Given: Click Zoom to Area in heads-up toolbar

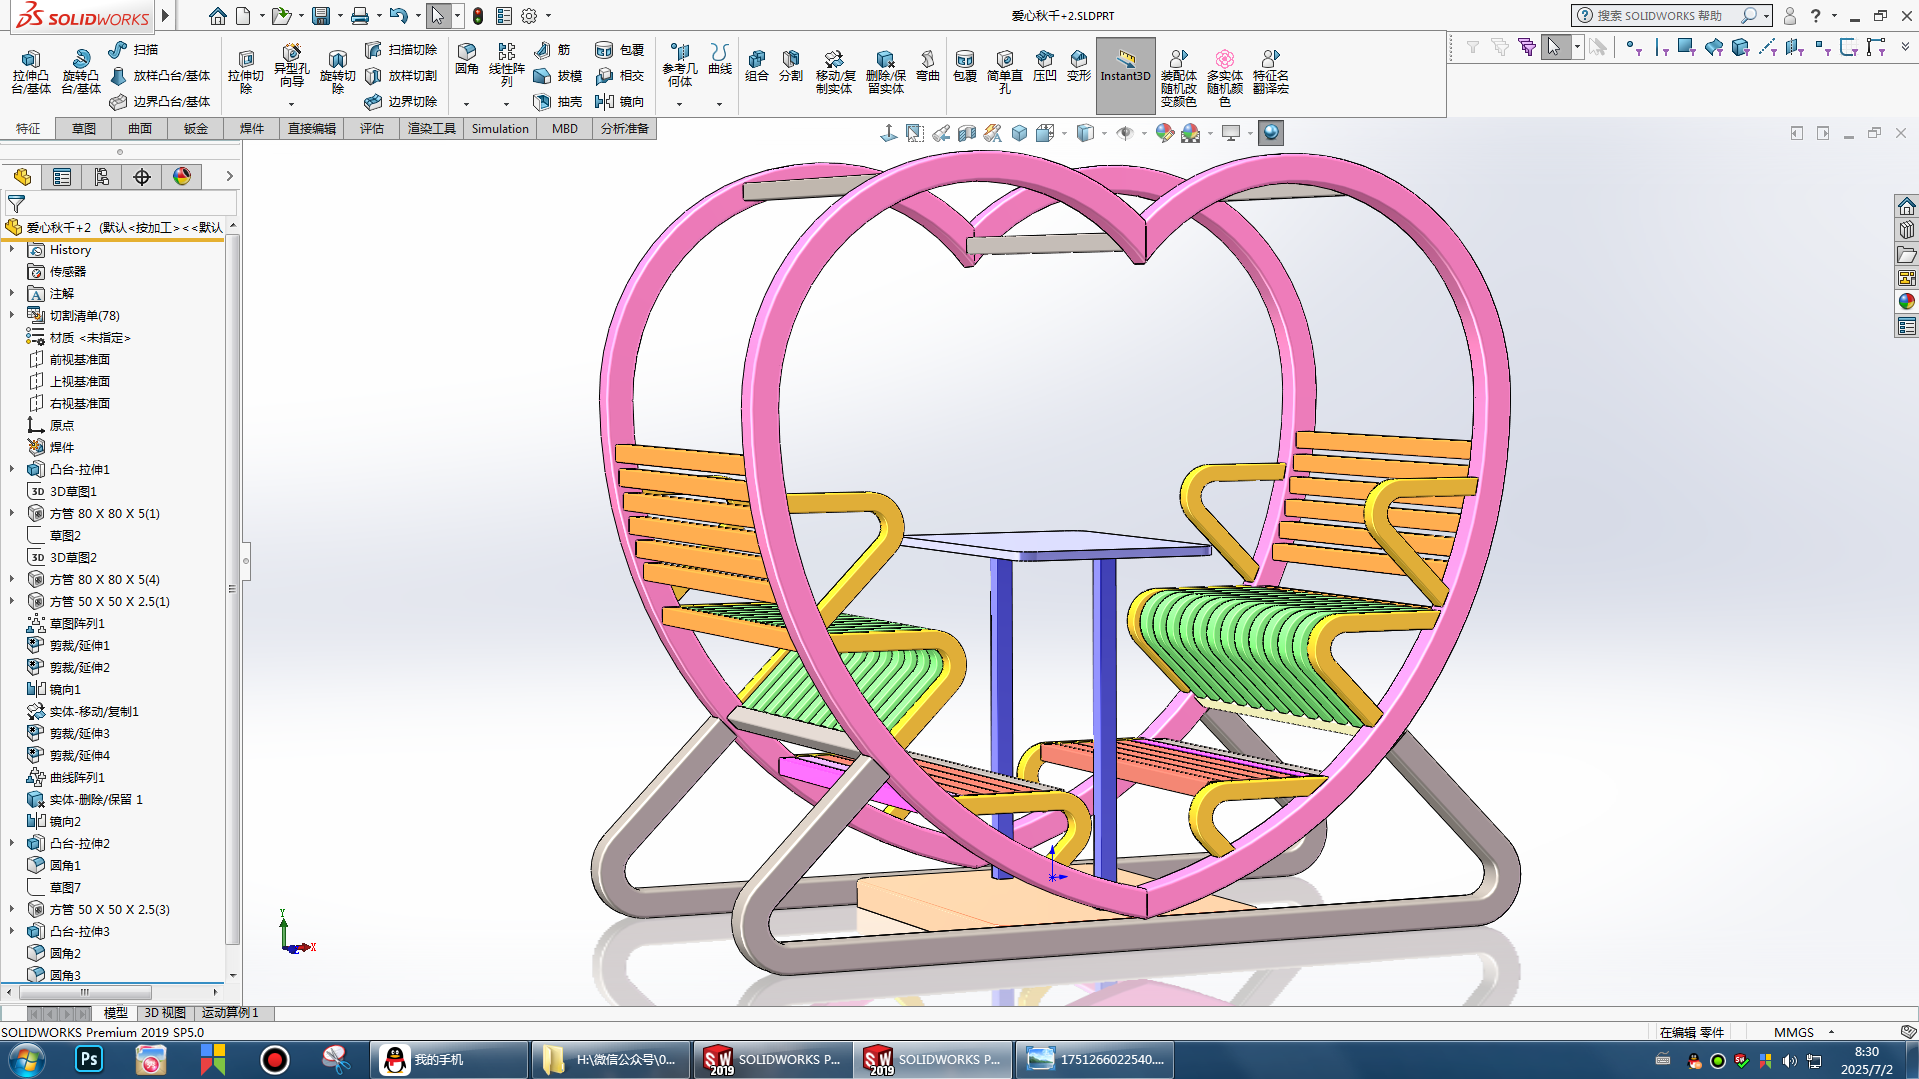Looking at the screenshot, I should click(x=915, y=133).
